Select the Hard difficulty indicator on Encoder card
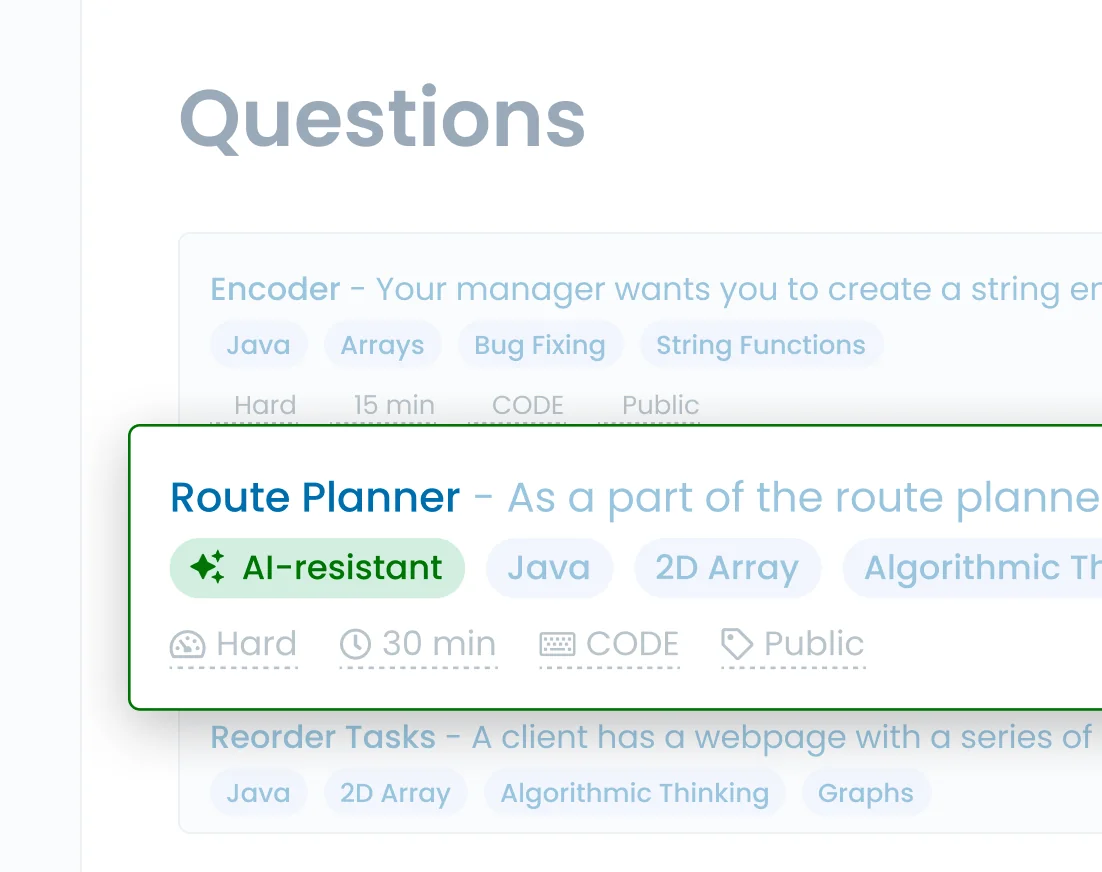The image size is (1102, 872). click(x=264, y=405)
